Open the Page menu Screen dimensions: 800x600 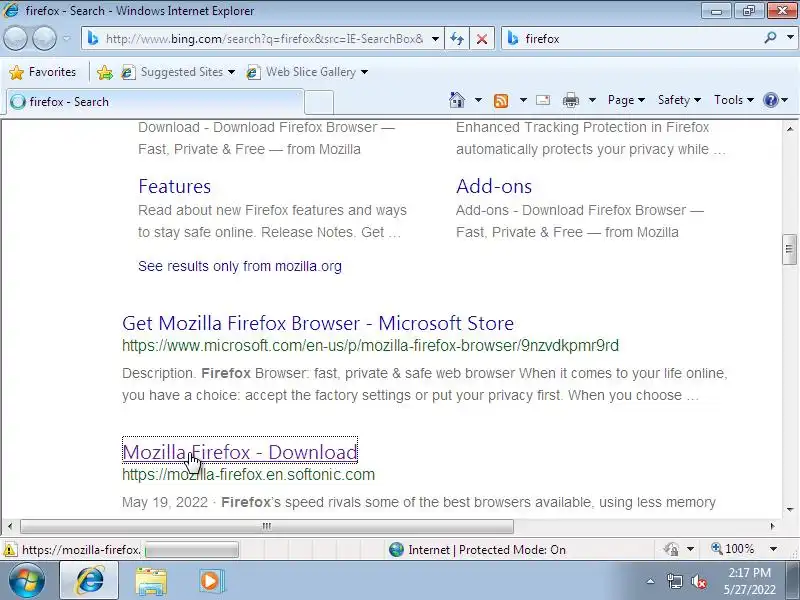(x=626, y=100)
